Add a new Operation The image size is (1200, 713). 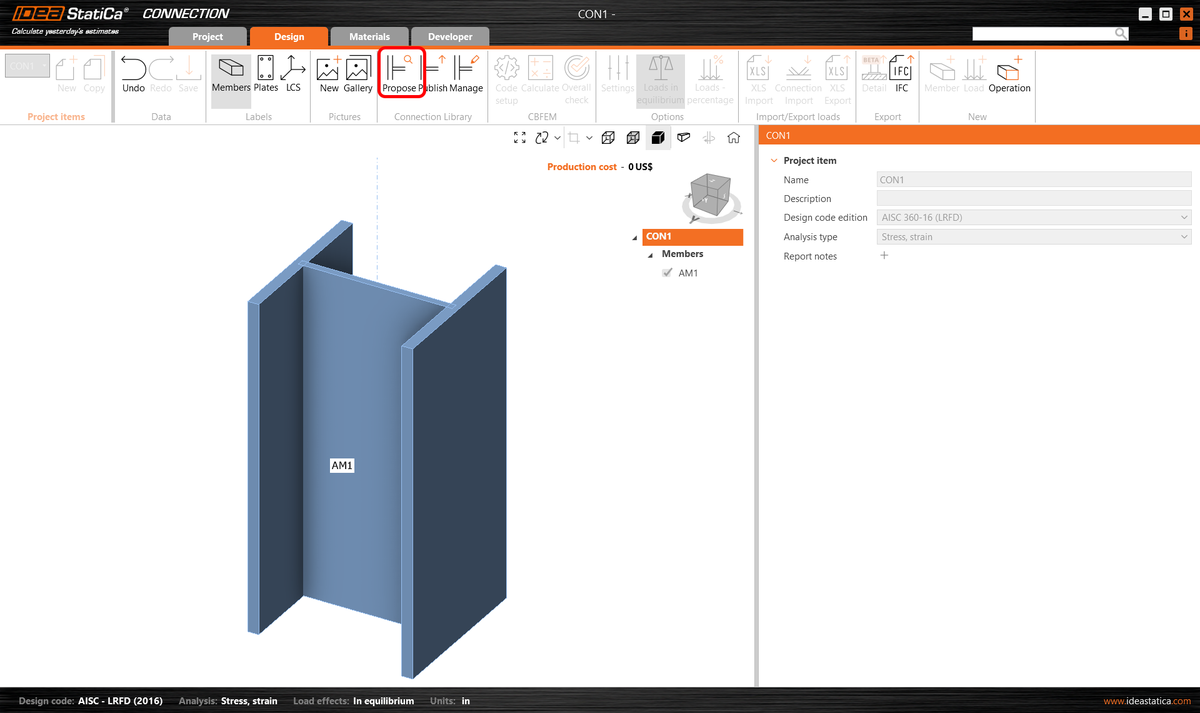pyautogui.click(x=1008, y=72)
